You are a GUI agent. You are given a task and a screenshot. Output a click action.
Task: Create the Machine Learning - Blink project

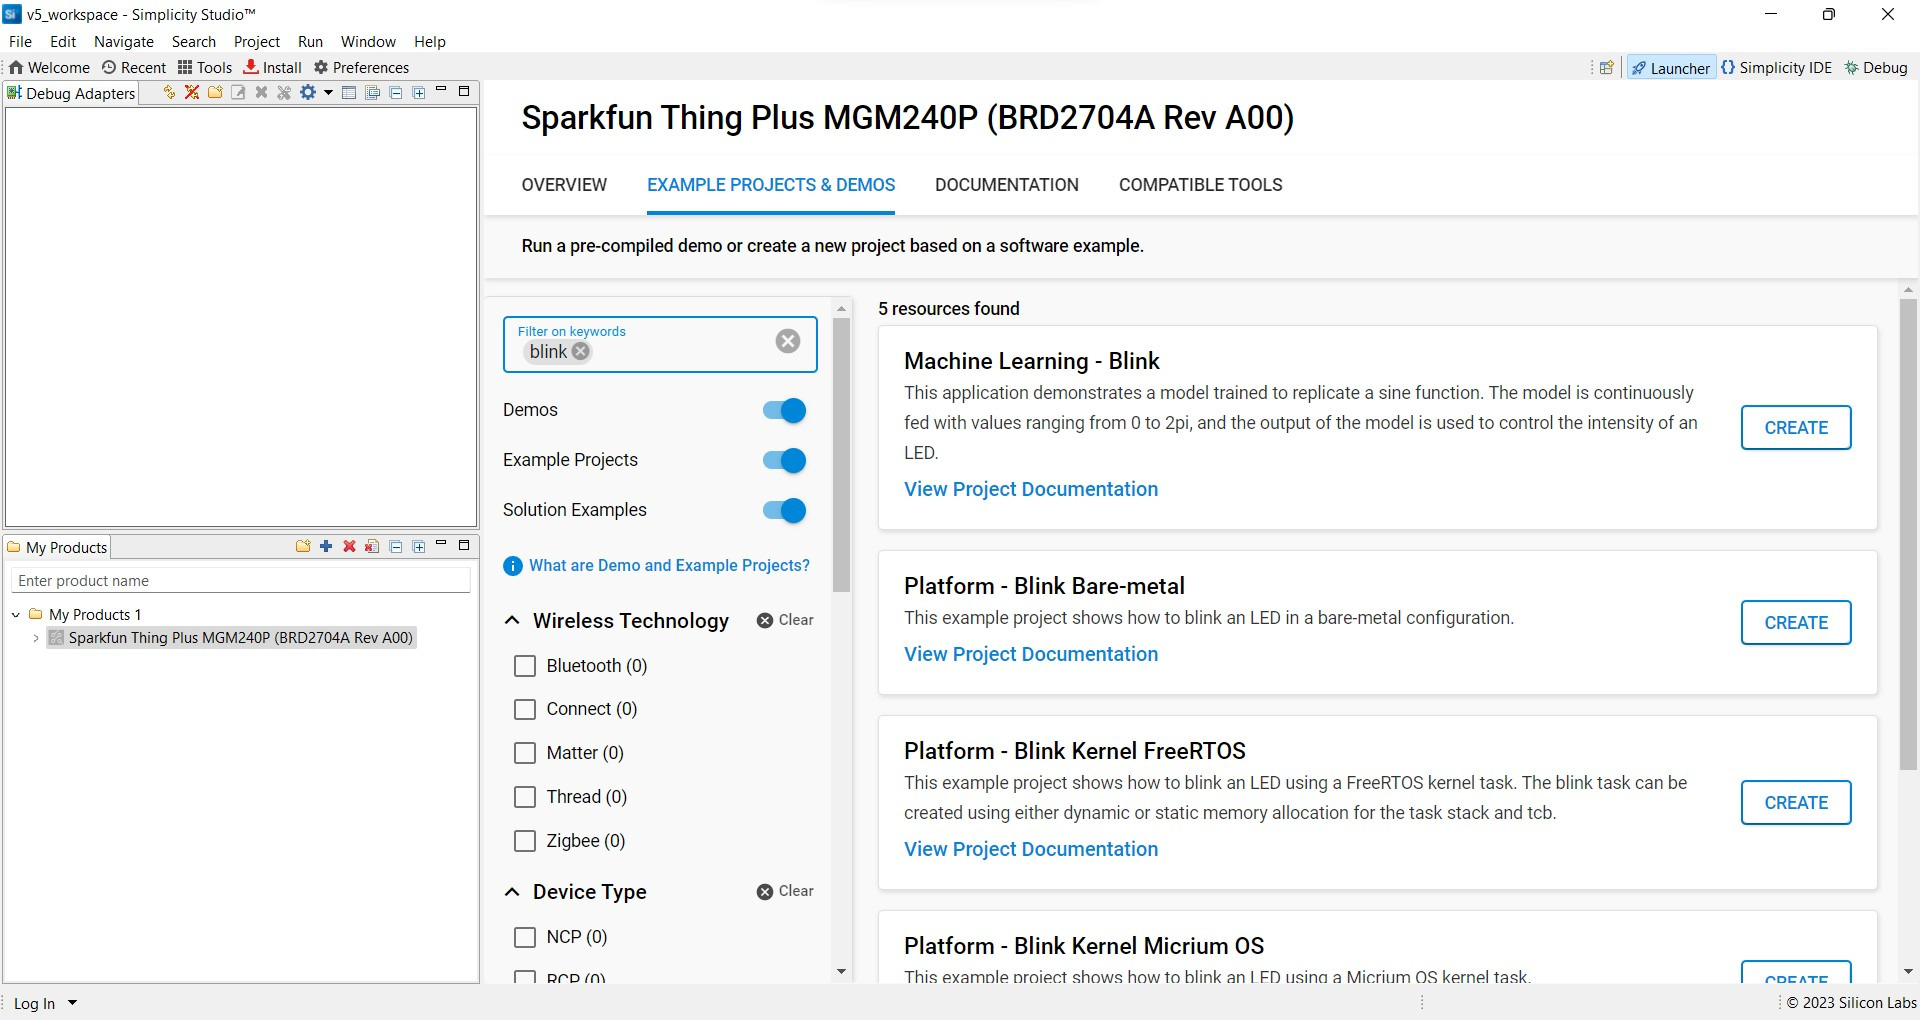1796,428
